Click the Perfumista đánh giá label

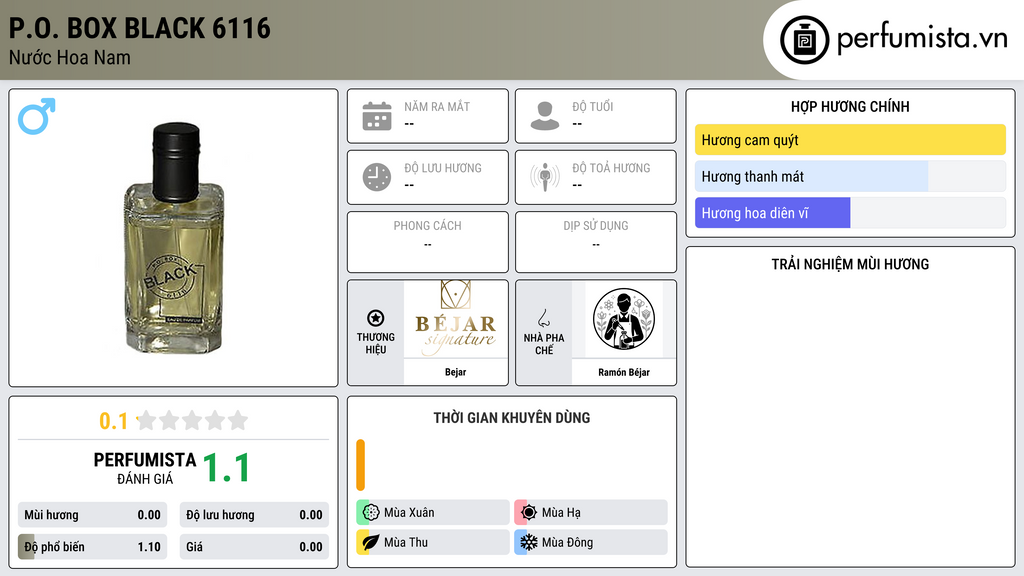coord(145,468)
